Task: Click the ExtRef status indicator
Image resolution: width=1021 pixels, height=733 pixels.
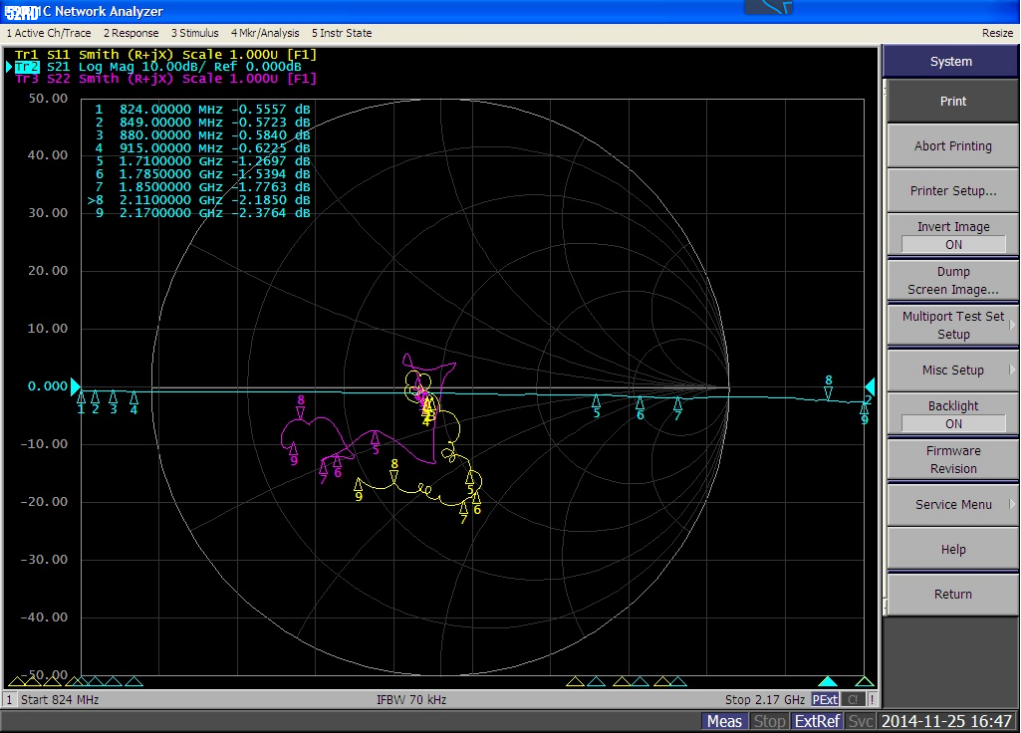Action: click(x=817, y=721)
